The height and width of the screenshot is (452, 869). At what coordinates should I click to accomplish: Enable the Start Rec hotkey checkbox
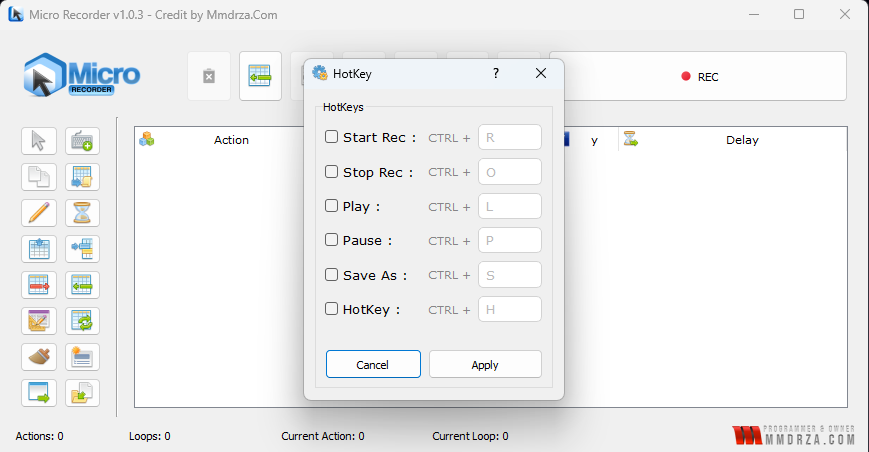(x=332, y=137)
